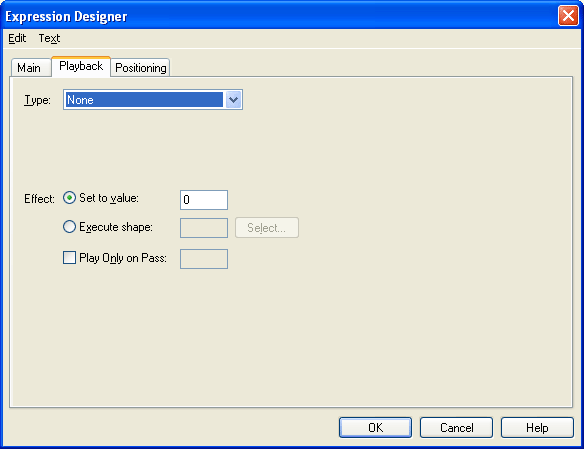Viewport: 584px width, 449px height.
Task: Click the Expression Designer title bar
Action: point(279,16)
